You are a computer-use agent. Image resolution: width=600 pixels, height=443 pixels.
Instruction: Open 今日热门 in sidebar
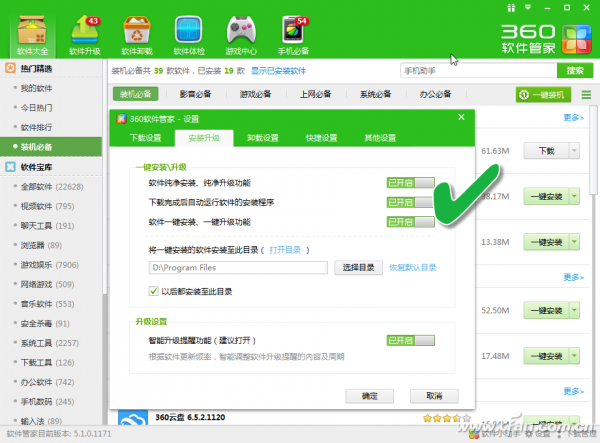tap(36, 107)
